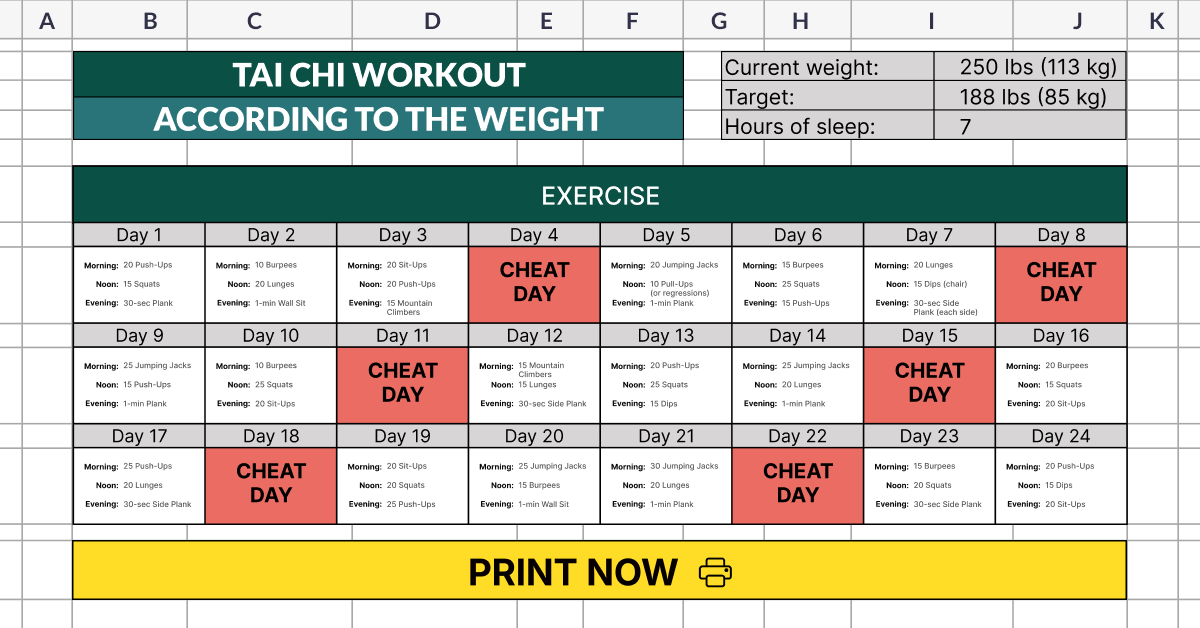The width and height of the screenshot is (1200, 628).
Task: Select the current weight value cell
Action: click(x=1029, y=67)
